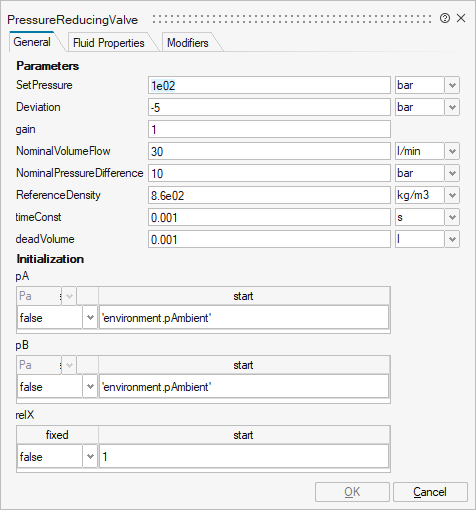The height and width of the screenshot is (510, 476).
Task: Click the SetPressure value field
Action: click(269, 85)
